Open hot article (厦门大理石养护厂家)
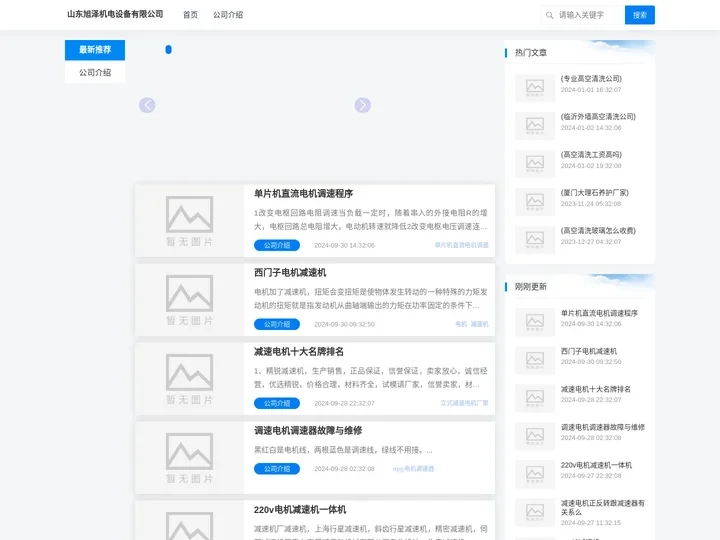Image resolution: width=720 pixels, height=540 pixels. coord(595,193)
